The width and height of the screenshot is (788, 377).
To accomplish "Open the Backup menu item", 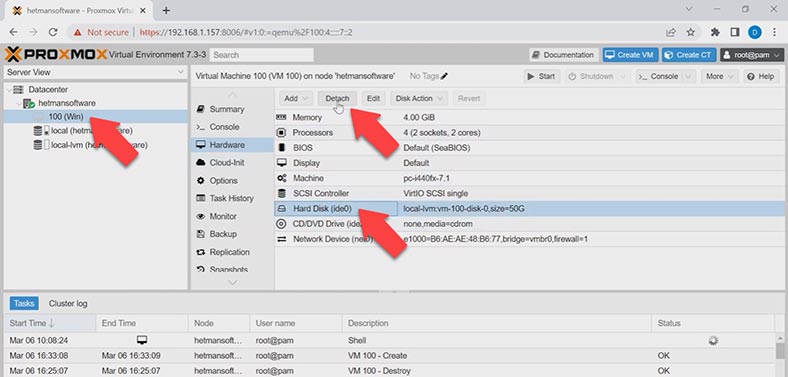I will (x=223, y=234).
